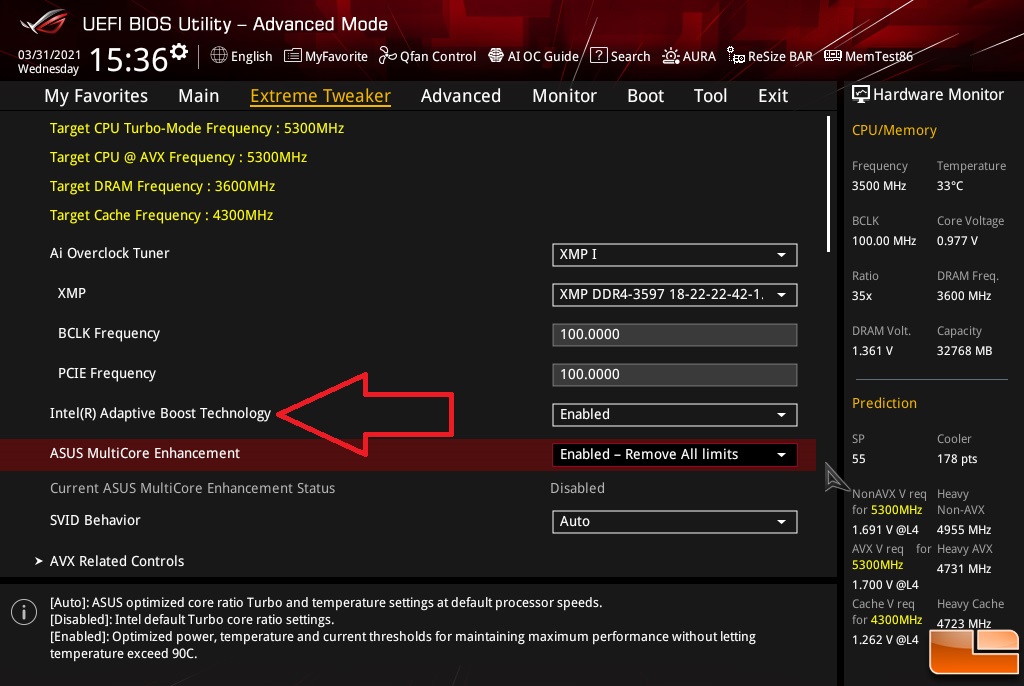The width and height of the screenshot is (1024, 686).
Task: Click the settings gear beside the clock
Action: point(179,51)
